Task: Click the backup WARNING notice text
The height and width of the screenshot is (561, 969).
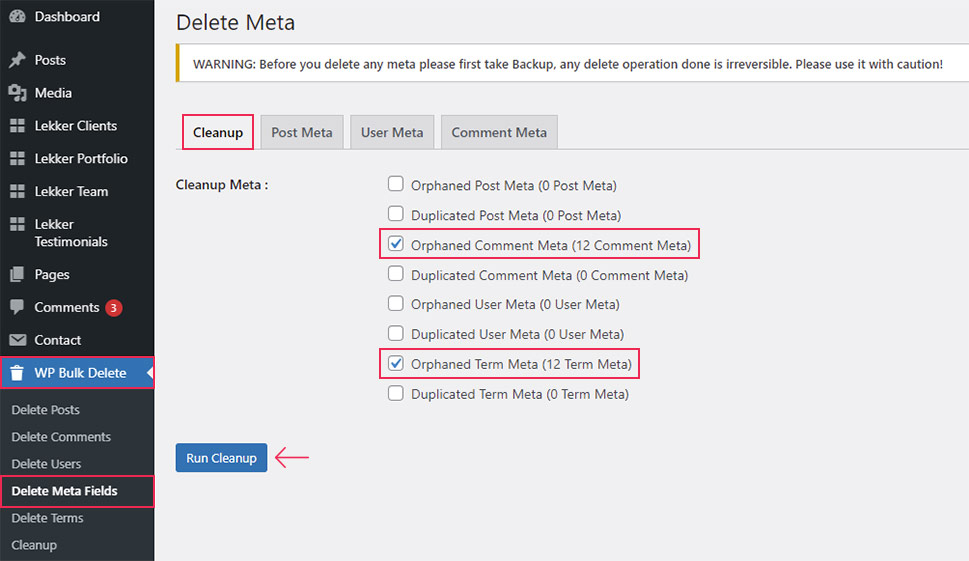Action: point(568,64)
